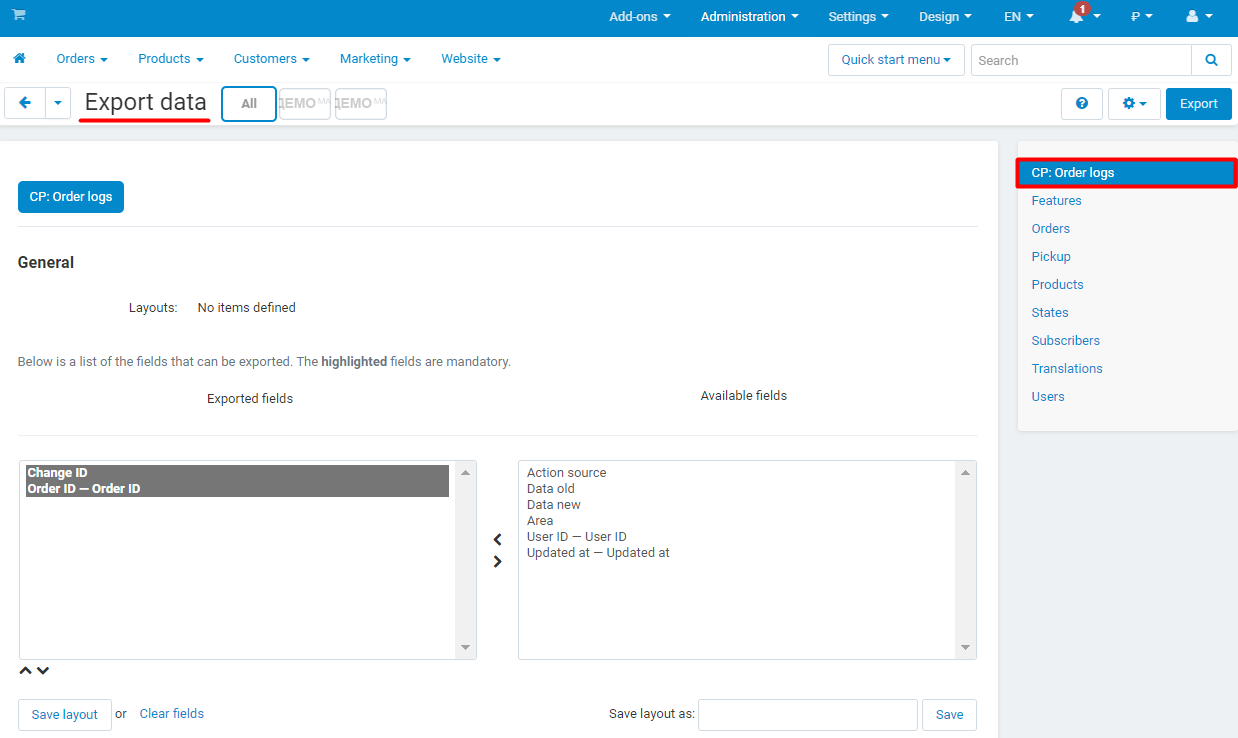Open the EN language selector
The image size is (1238, 738).
coord(1019,16)
